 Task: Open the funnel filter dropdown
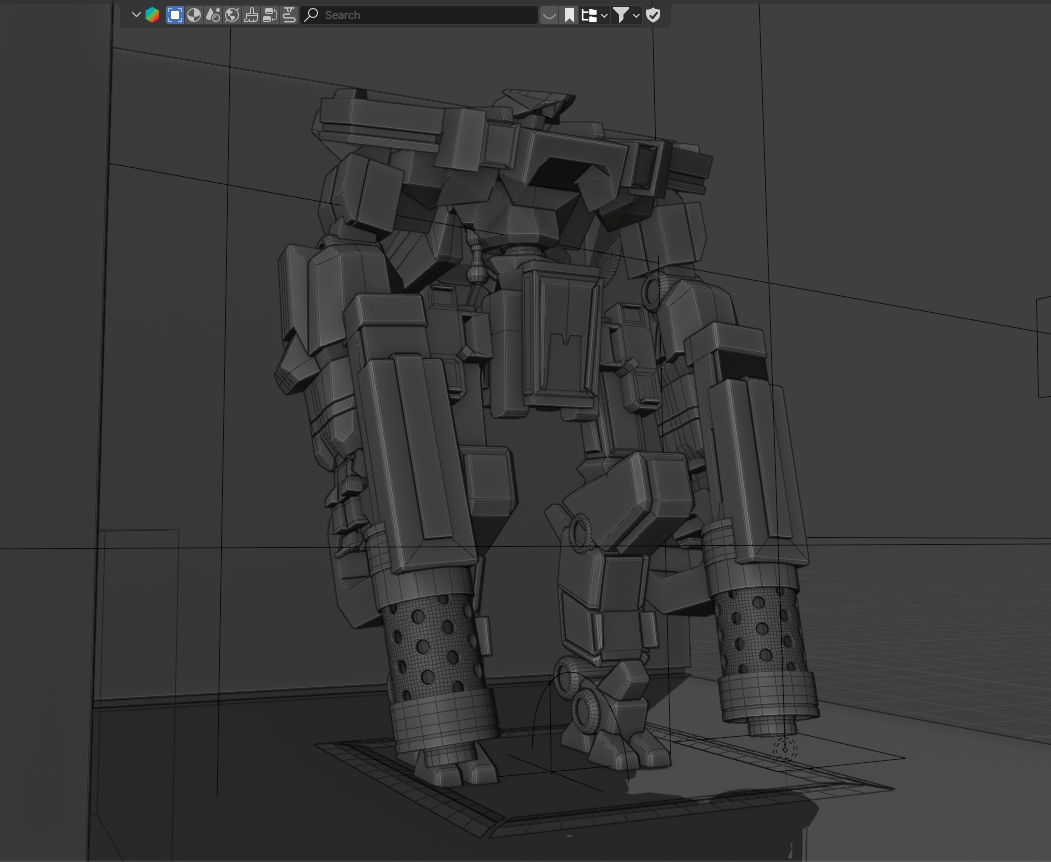(625, 15)
